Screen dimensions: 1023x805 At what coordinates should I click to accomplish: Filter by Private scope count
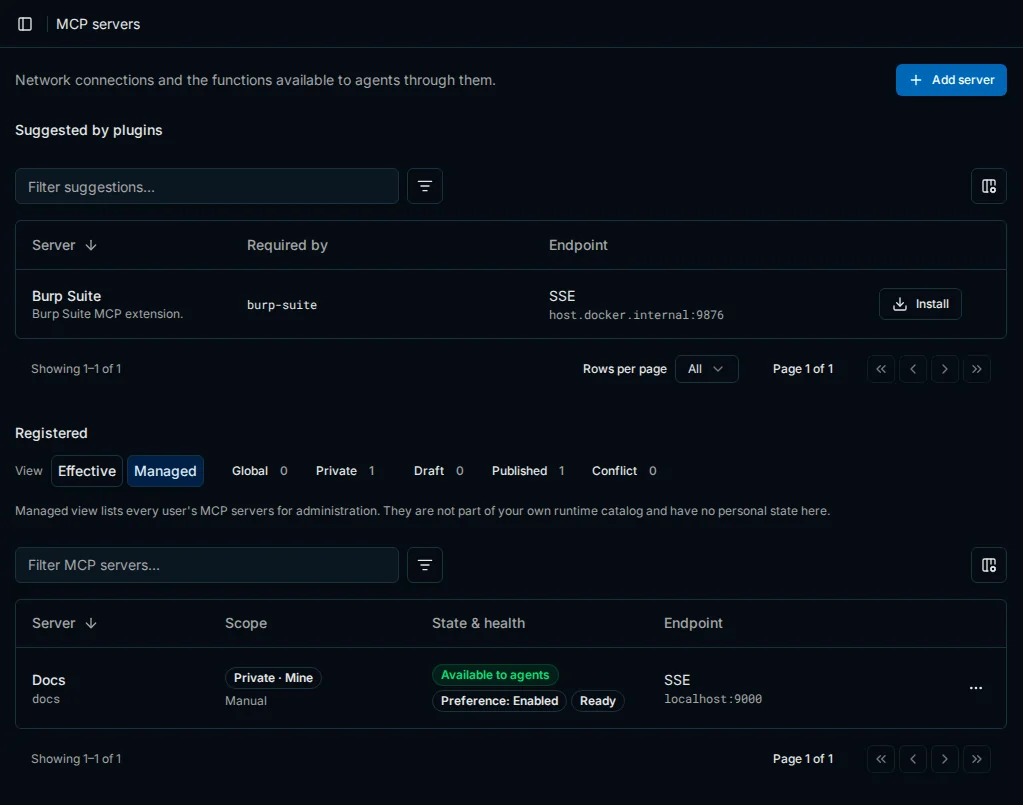pyautogui.click(x=345, y=471)
